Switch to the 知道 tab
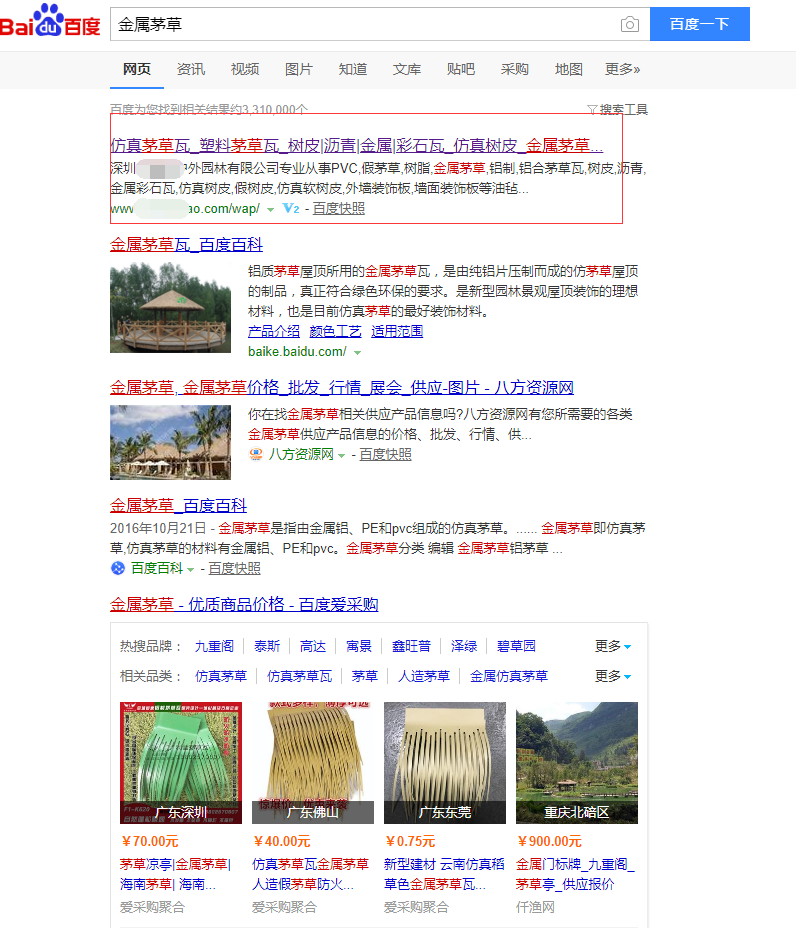796x928 pixels. (353, 69)
